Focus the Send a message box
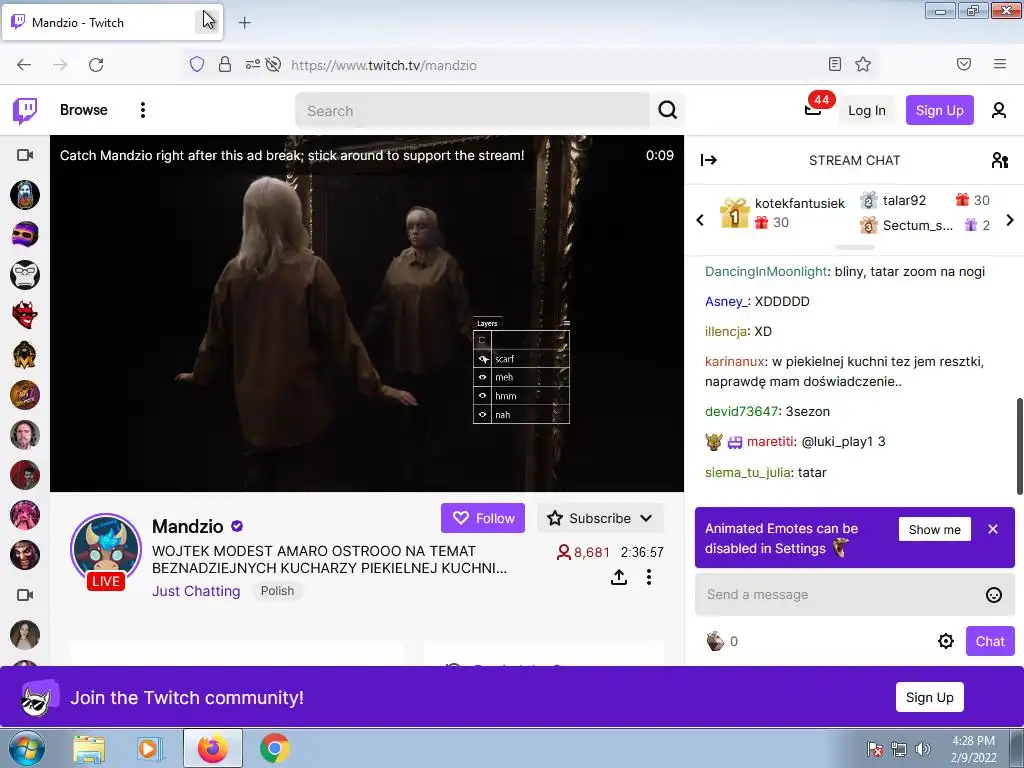The height and width of the screenshot is (768, 1024). (x=842, y=594)
